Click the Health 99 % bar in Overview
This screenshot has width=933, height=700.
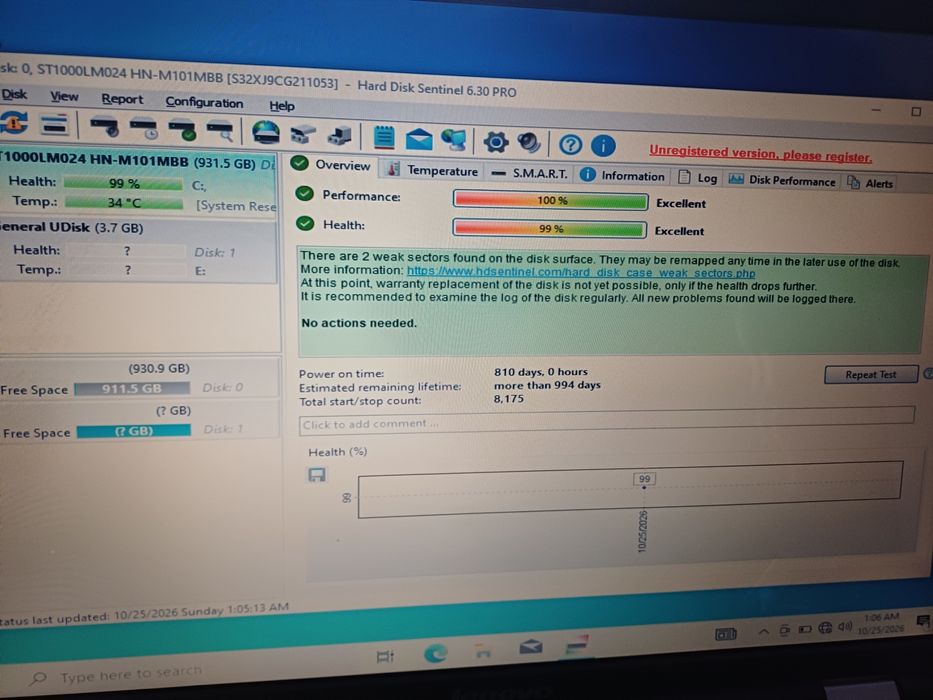tap(550, 229)
